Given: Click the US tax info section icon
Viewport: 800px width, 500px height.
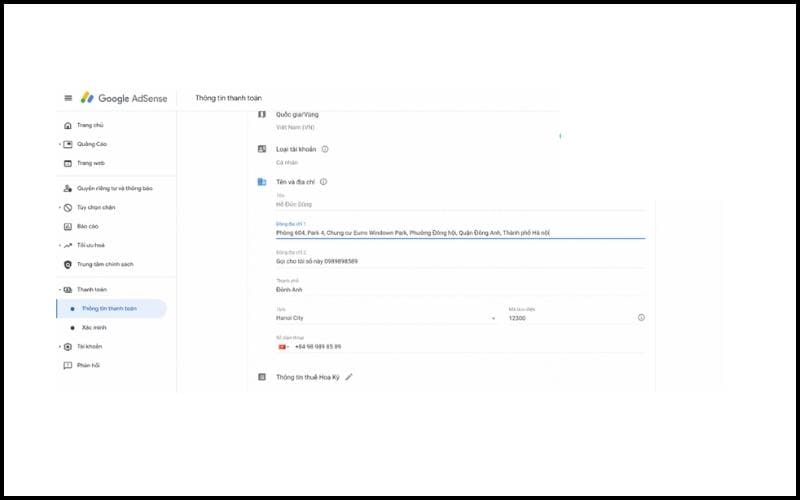Looking at the screenshot, I should pos(262,377).
